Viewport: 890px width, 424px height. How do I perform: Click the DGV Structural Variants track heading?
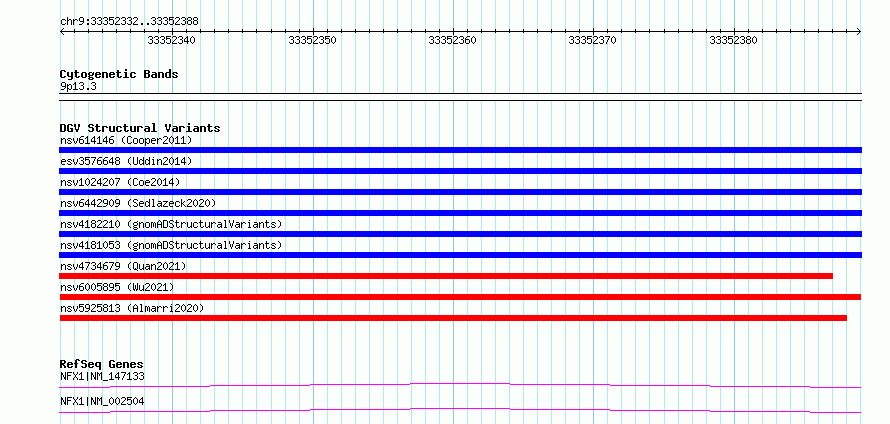pos(140,128)
